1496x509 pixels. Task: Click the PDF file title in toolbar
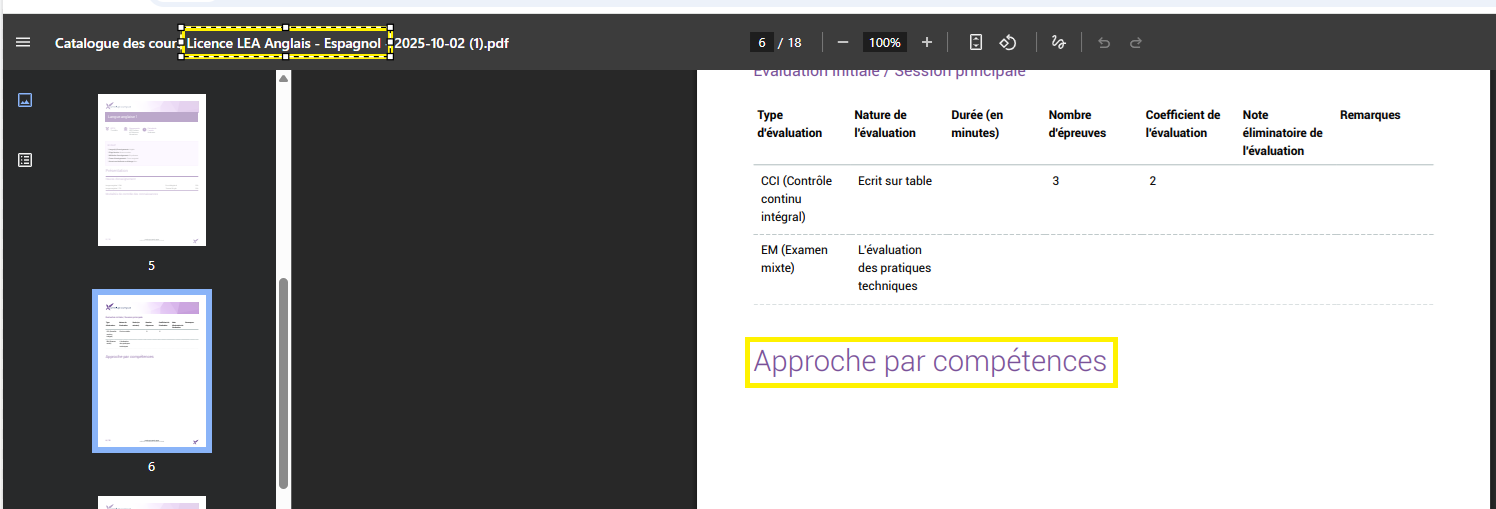click(x=282, y=43)
